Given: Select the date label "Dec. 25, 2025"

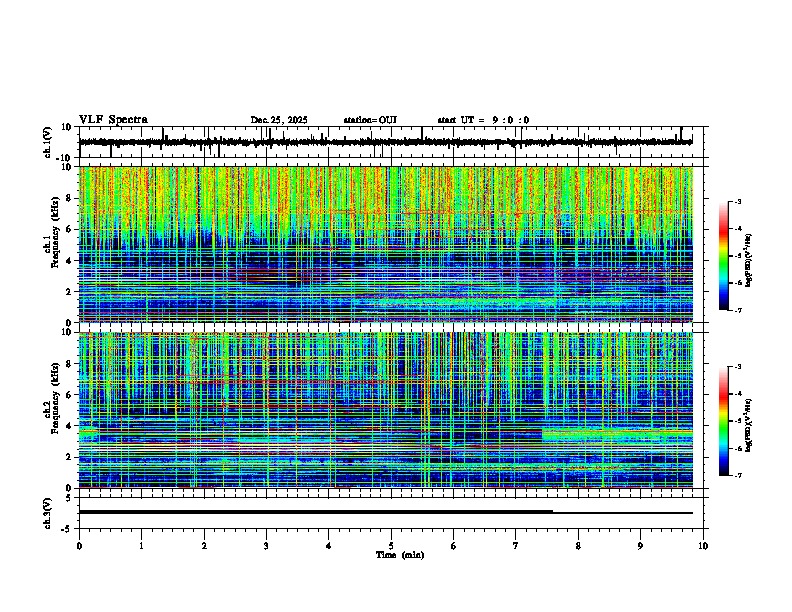Looking at the screenshot, I should [279, 120].
